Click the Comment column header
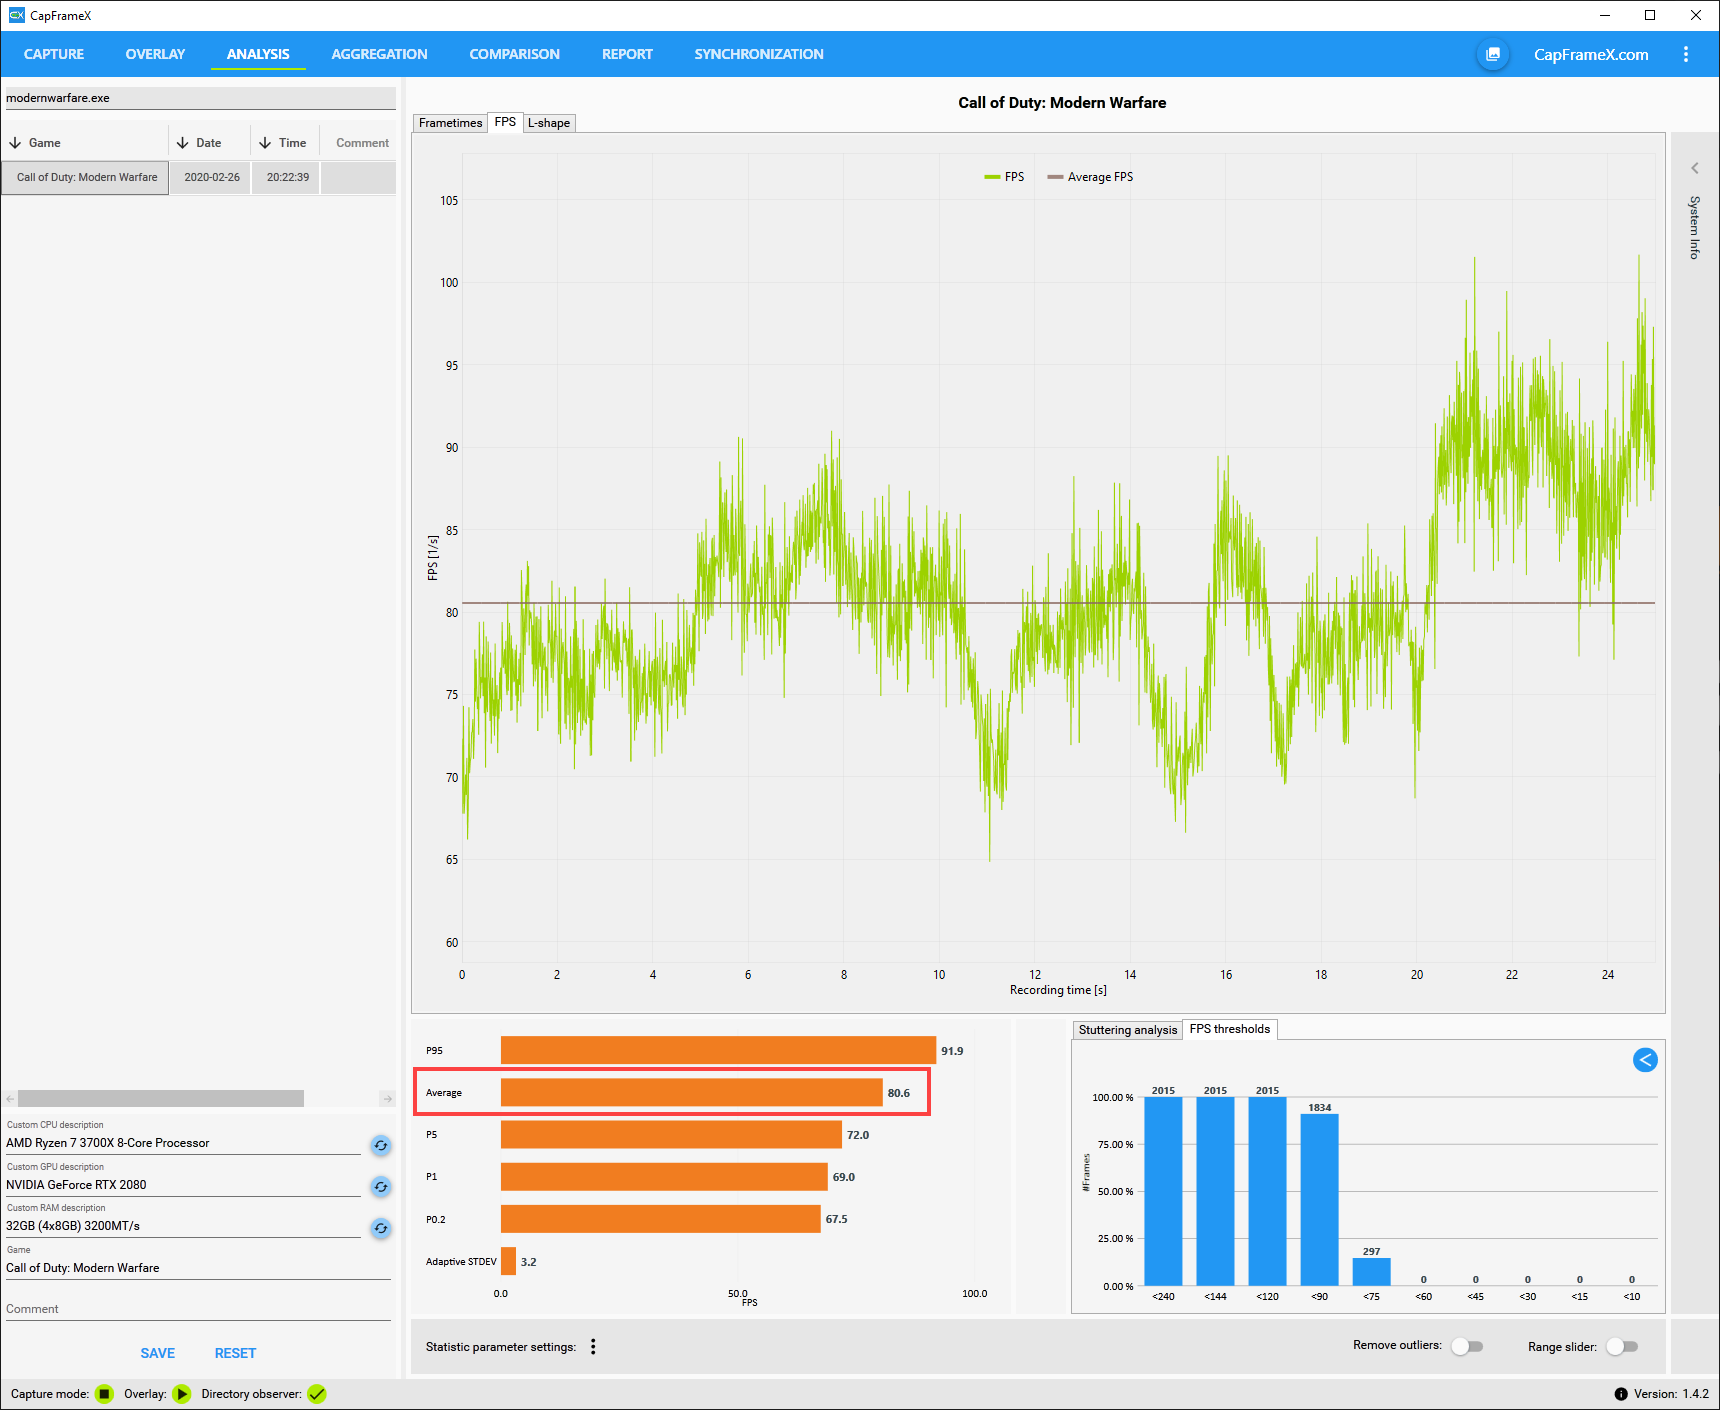Image resolution: width=1720 pixels, height=1410 pixels. coord(362,143)
